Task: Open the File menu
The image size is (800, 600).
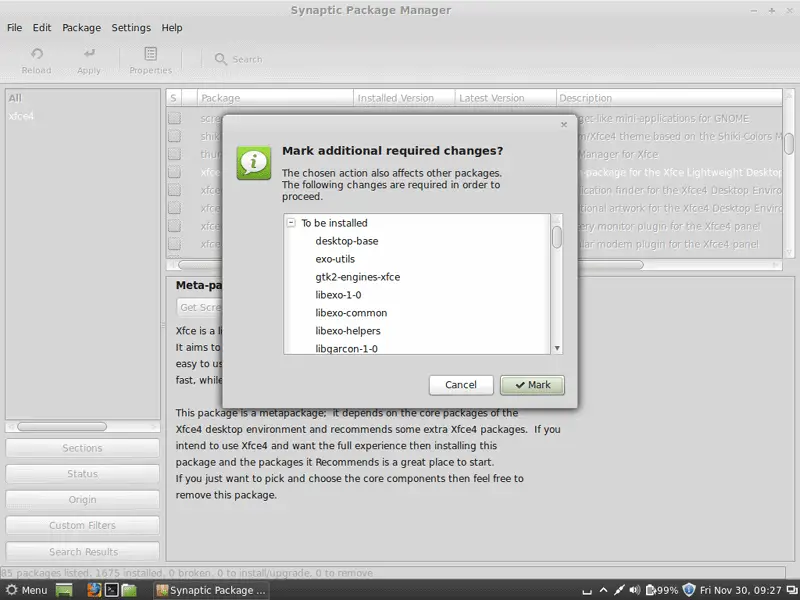Action: coord(14,28)
